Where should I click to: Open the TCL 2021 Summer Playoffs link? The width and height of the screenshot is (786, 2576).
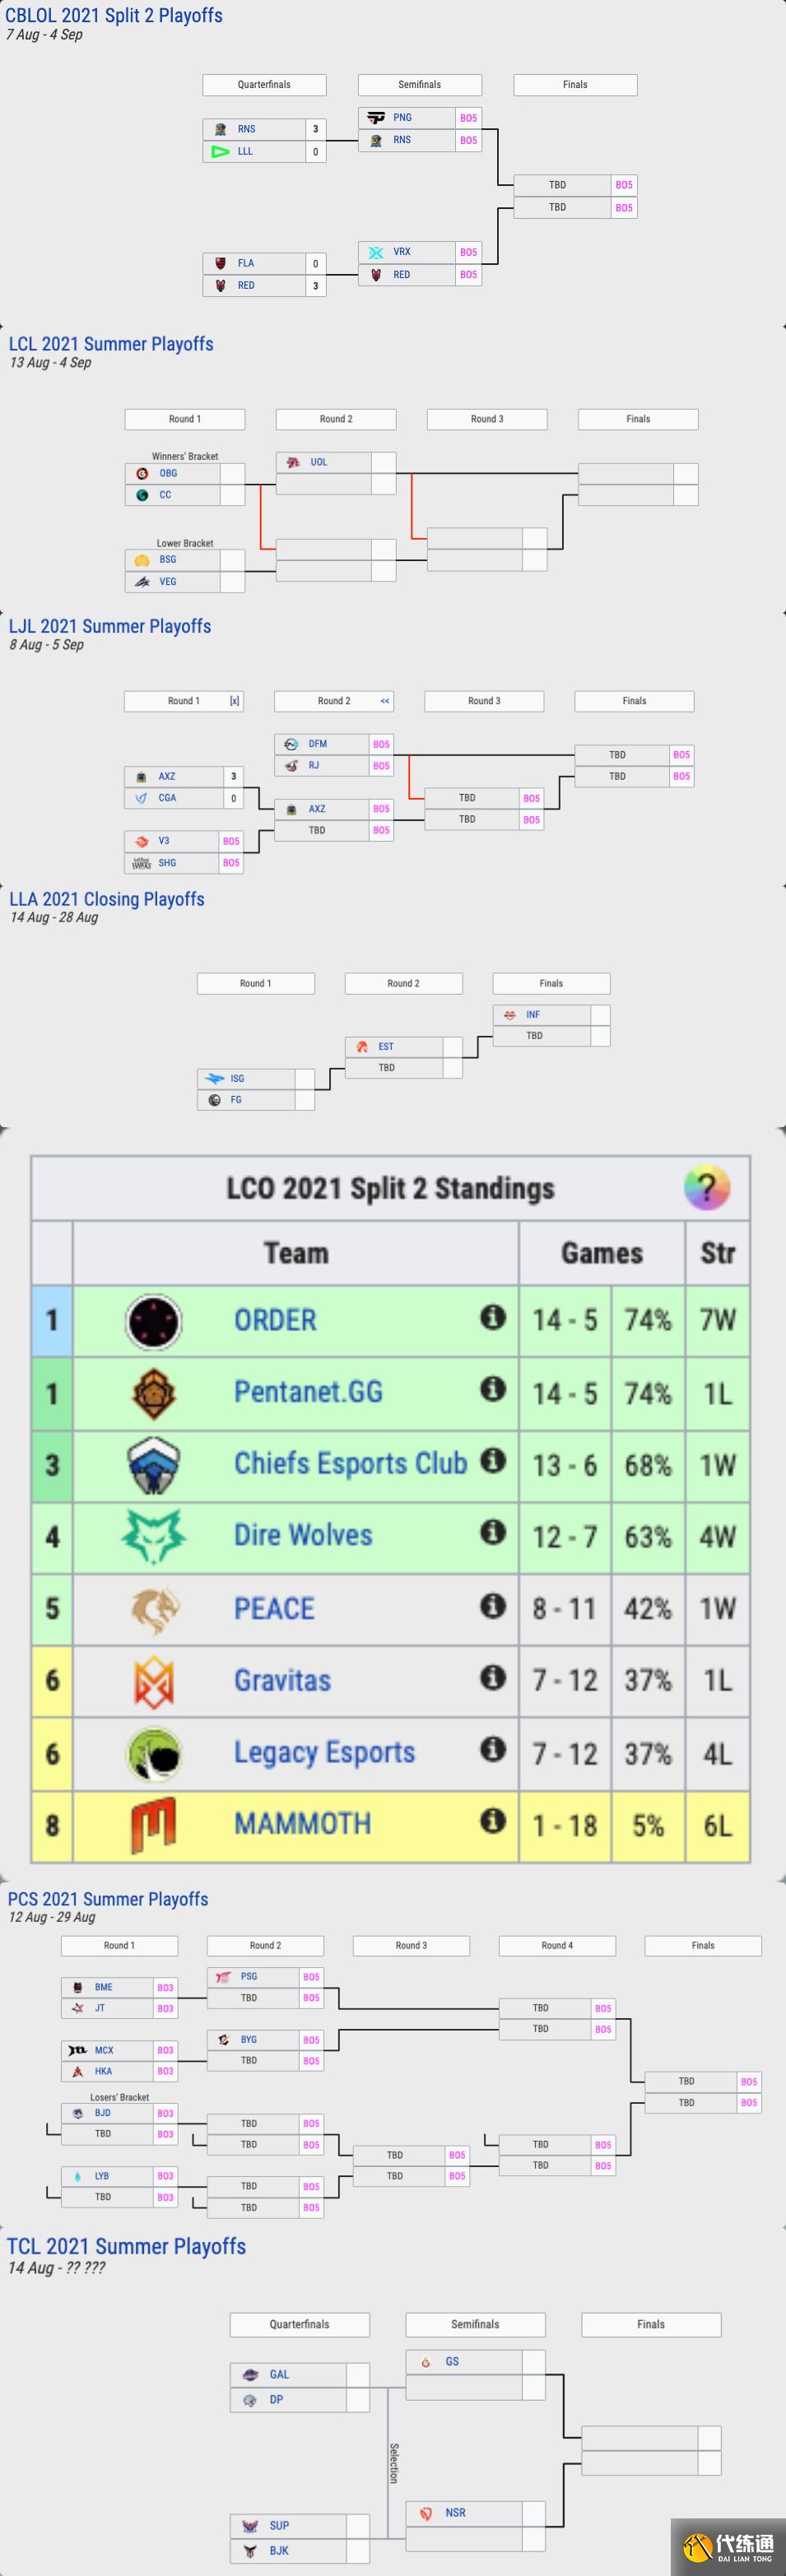(126, 2246)
